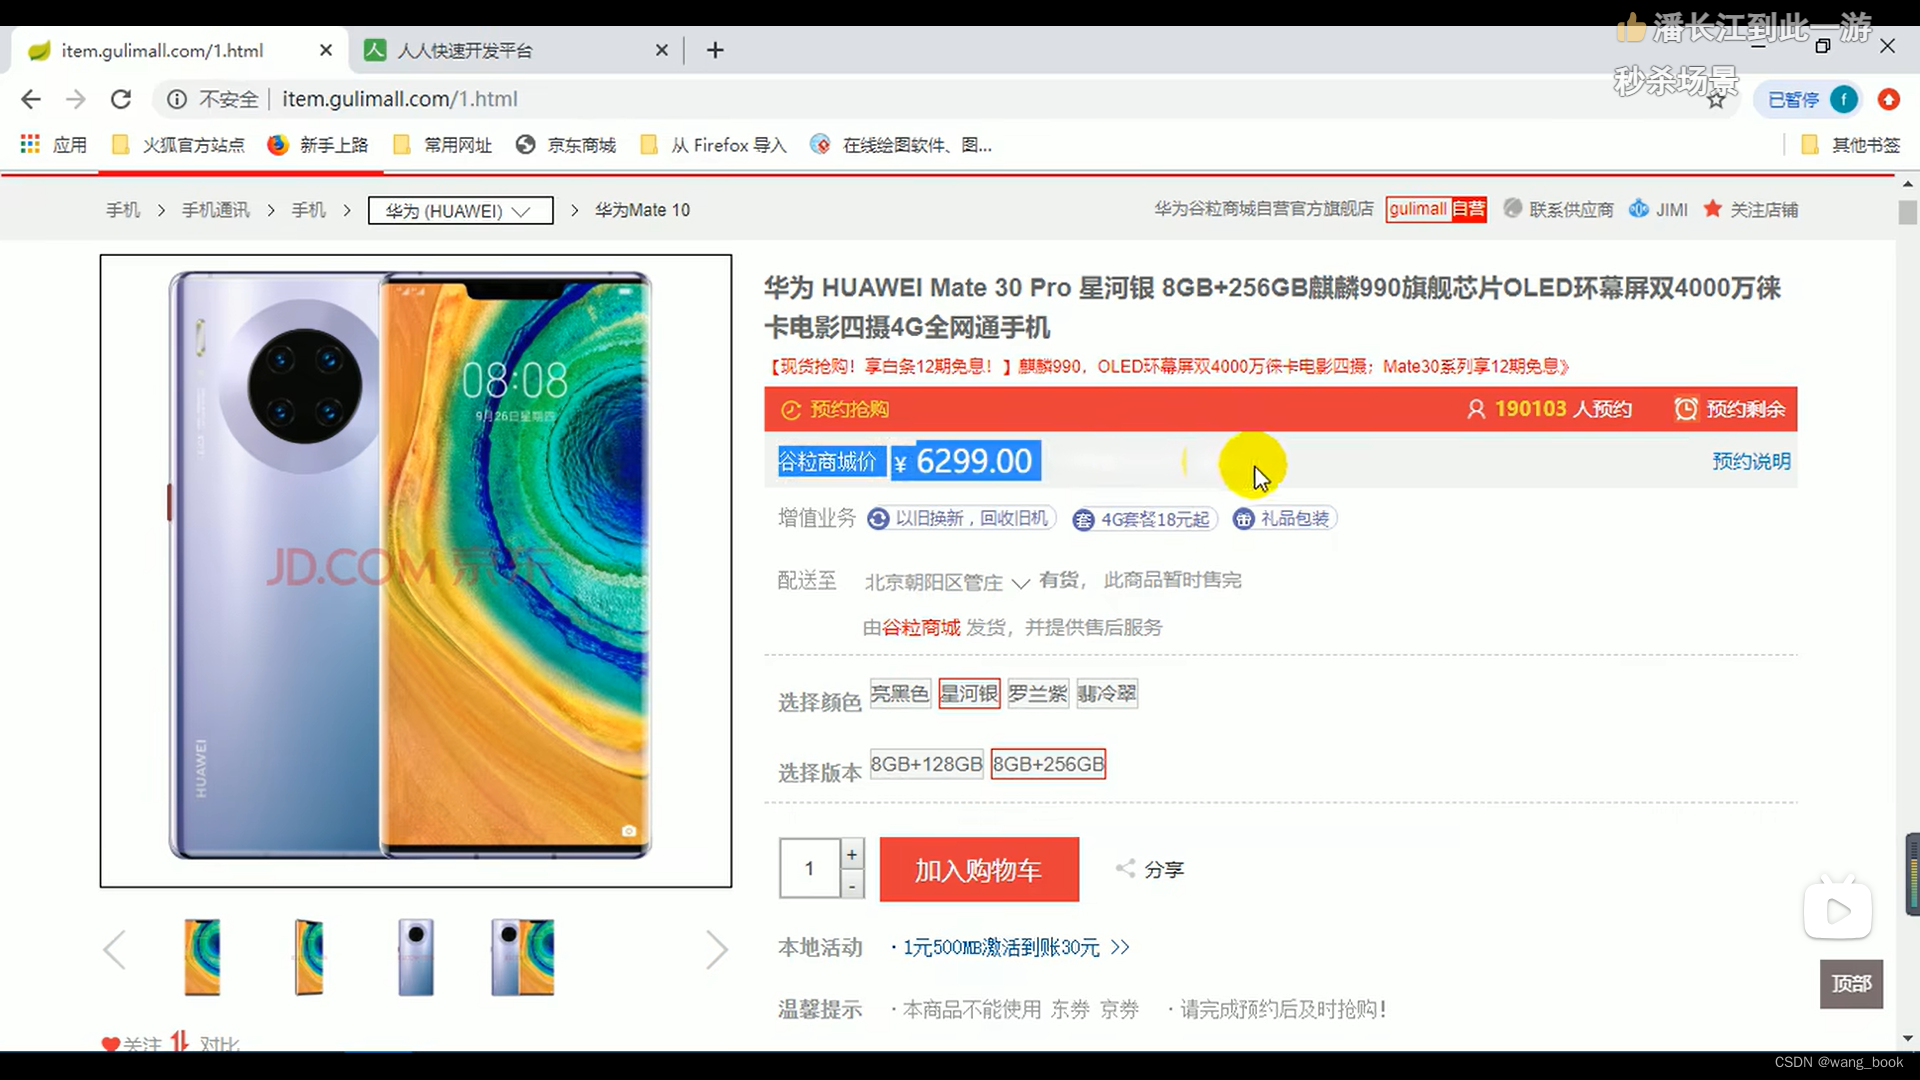Click the page scrollbar down arrow

pos(1908,1039)
